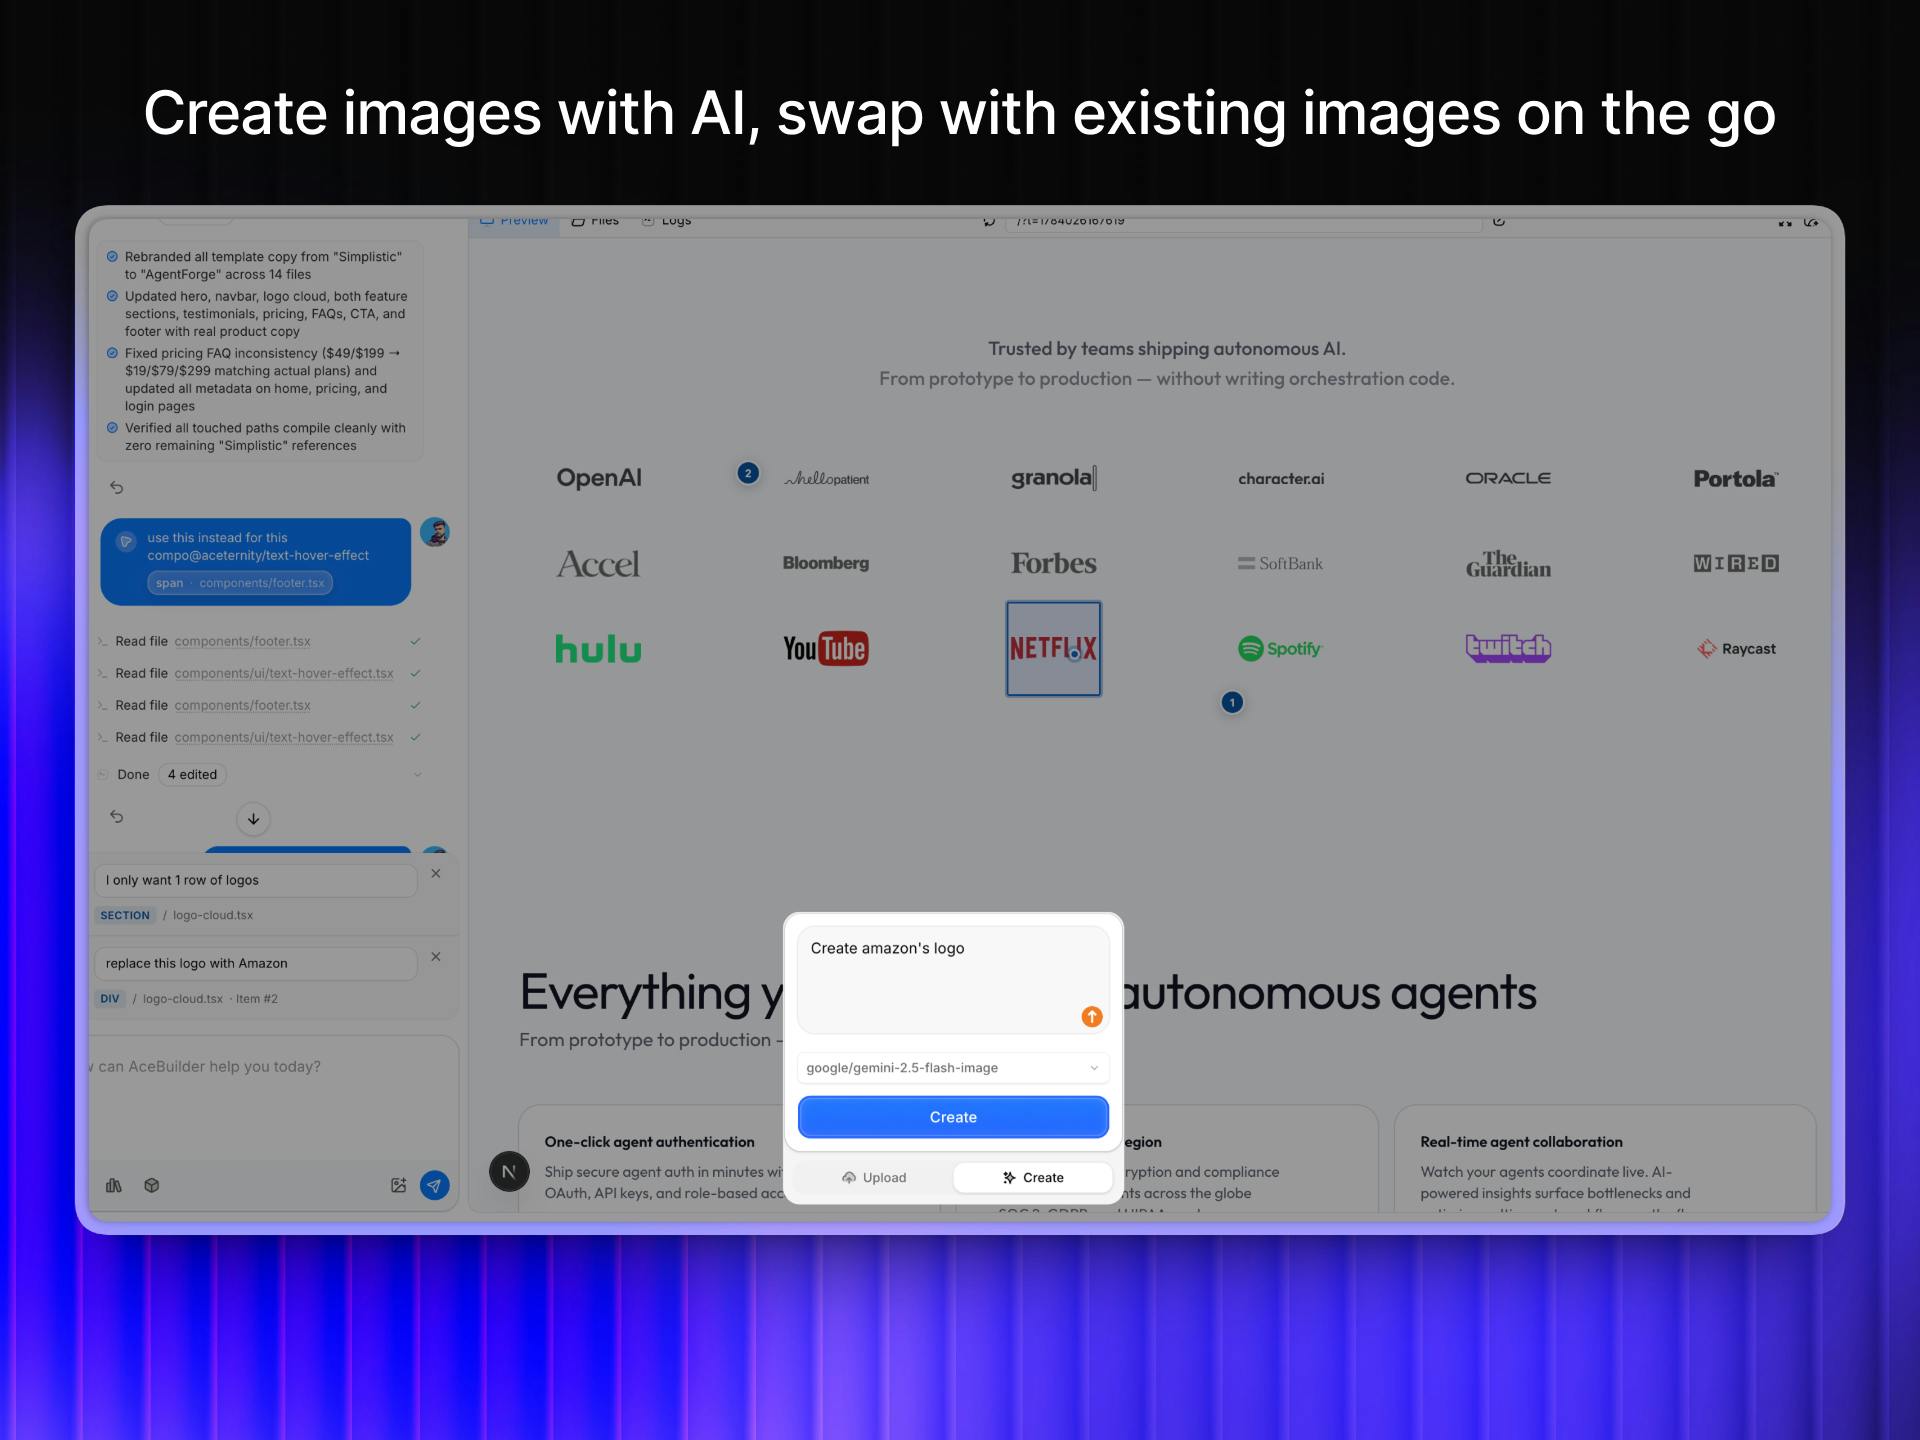Click the "Rebranded all template copy" summary line
The image size is (1920, 1440).
coord(263,265)
